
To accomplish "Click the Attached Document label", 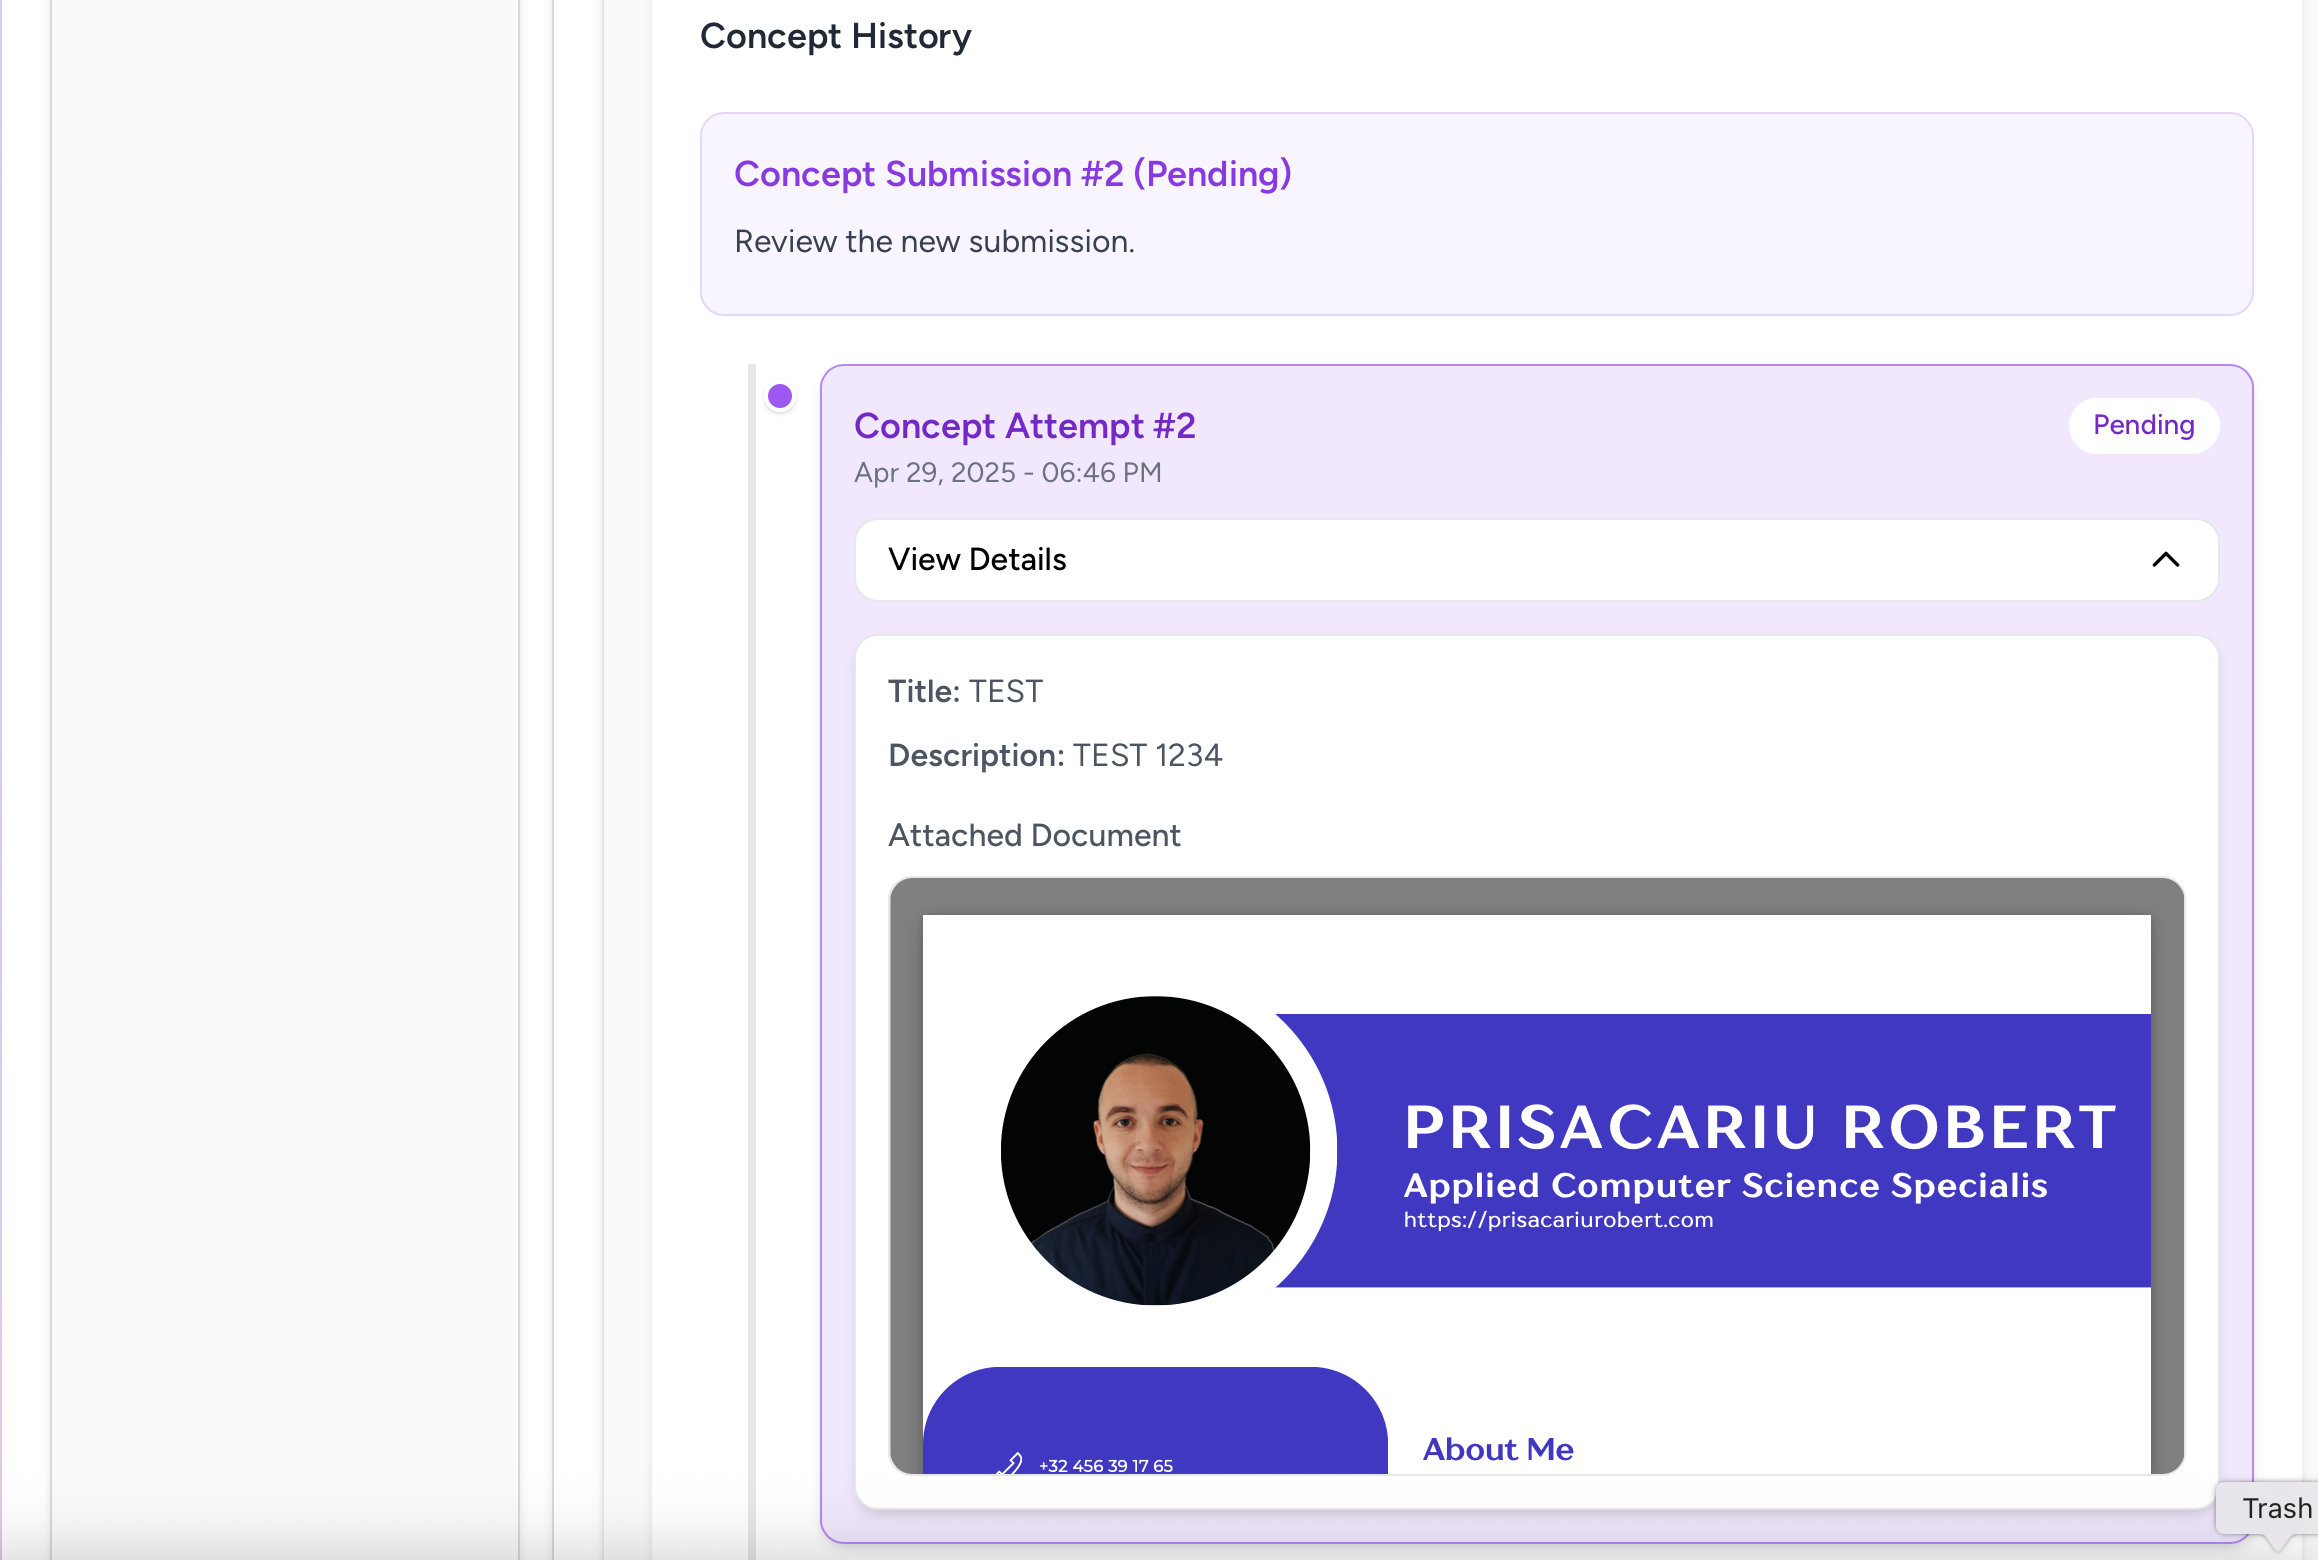I will point(1034,835).
